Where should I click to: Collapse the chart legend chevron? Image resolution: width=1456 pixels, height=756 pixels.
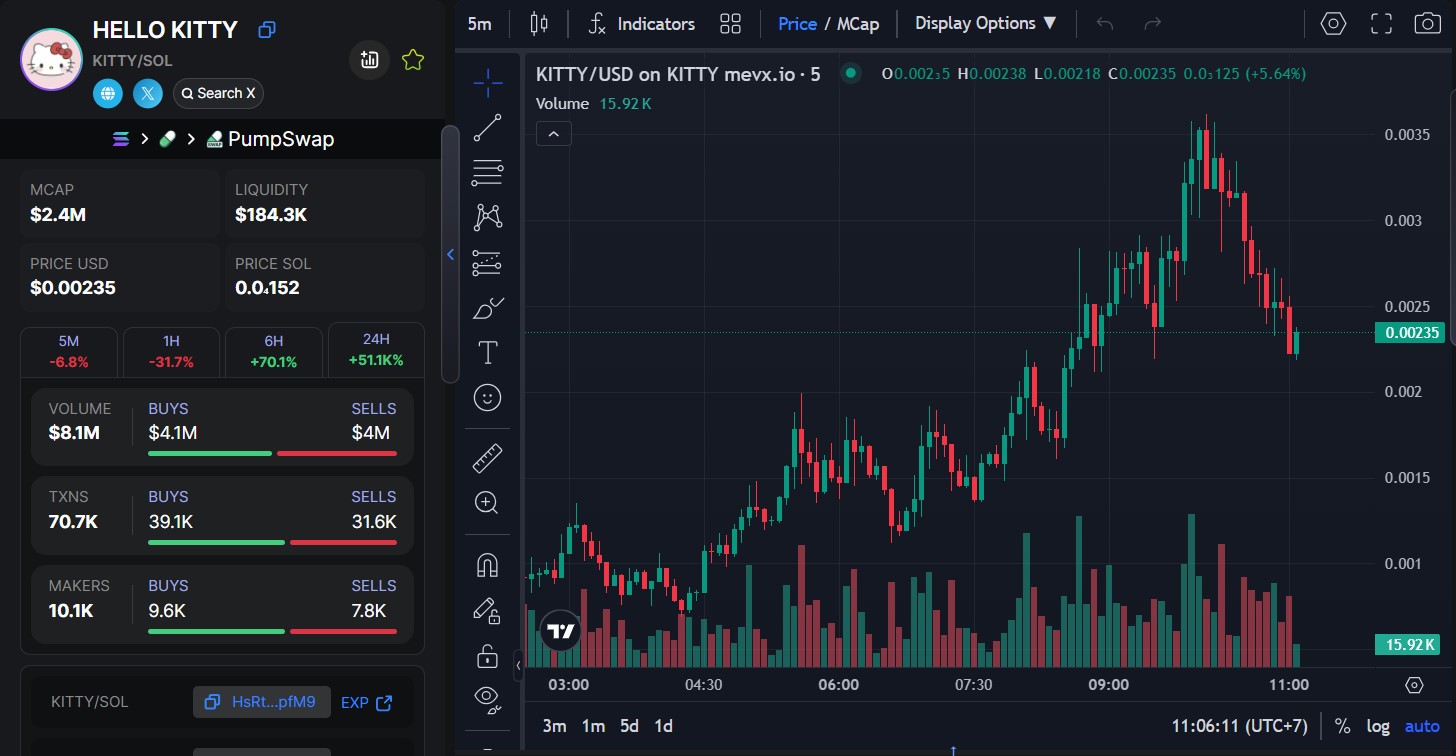point(554,133)
